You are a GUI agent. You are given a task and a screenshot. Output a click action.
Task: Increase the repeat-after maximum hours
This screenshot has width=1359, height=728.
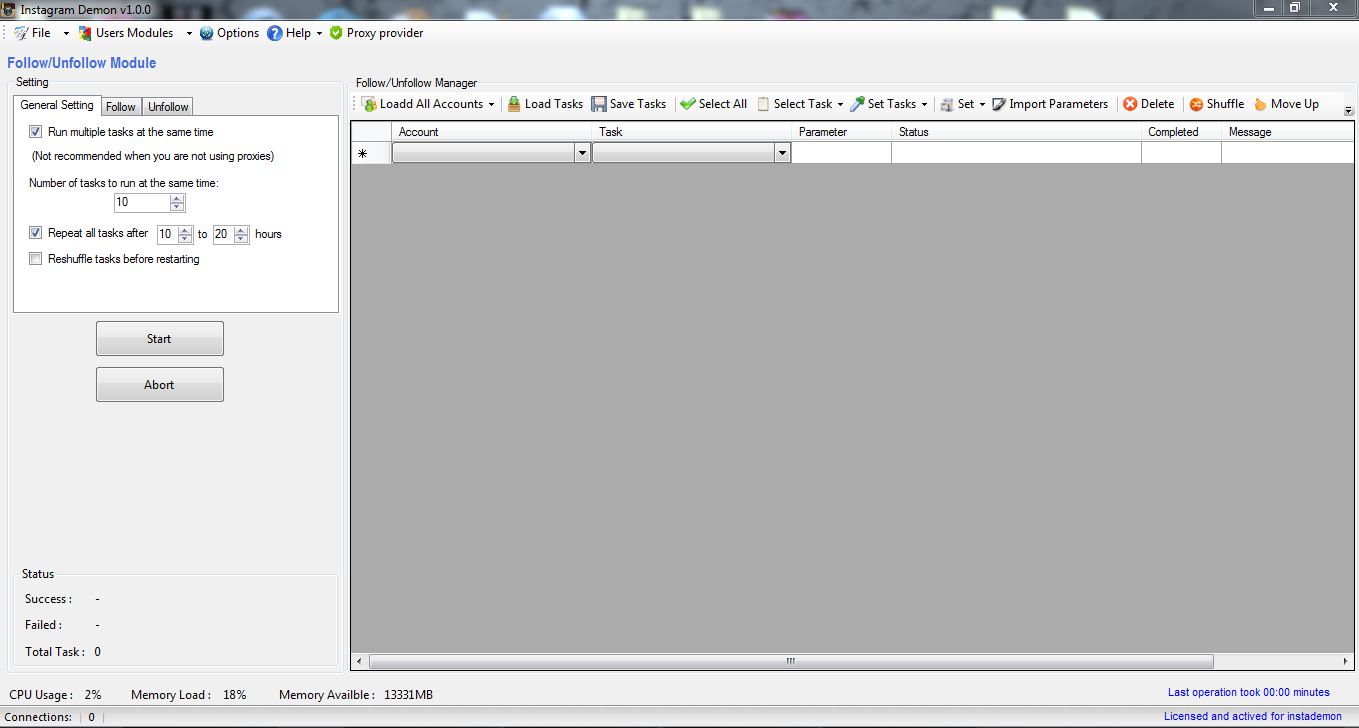point(241,230)
